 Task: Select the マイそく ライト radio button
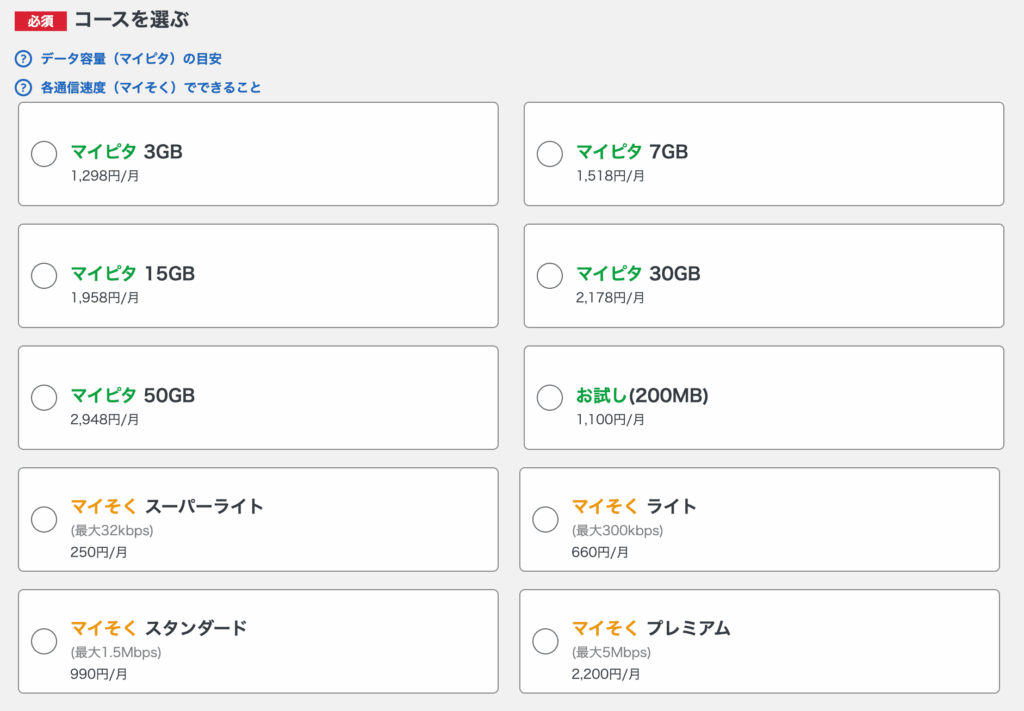(545, 519)
